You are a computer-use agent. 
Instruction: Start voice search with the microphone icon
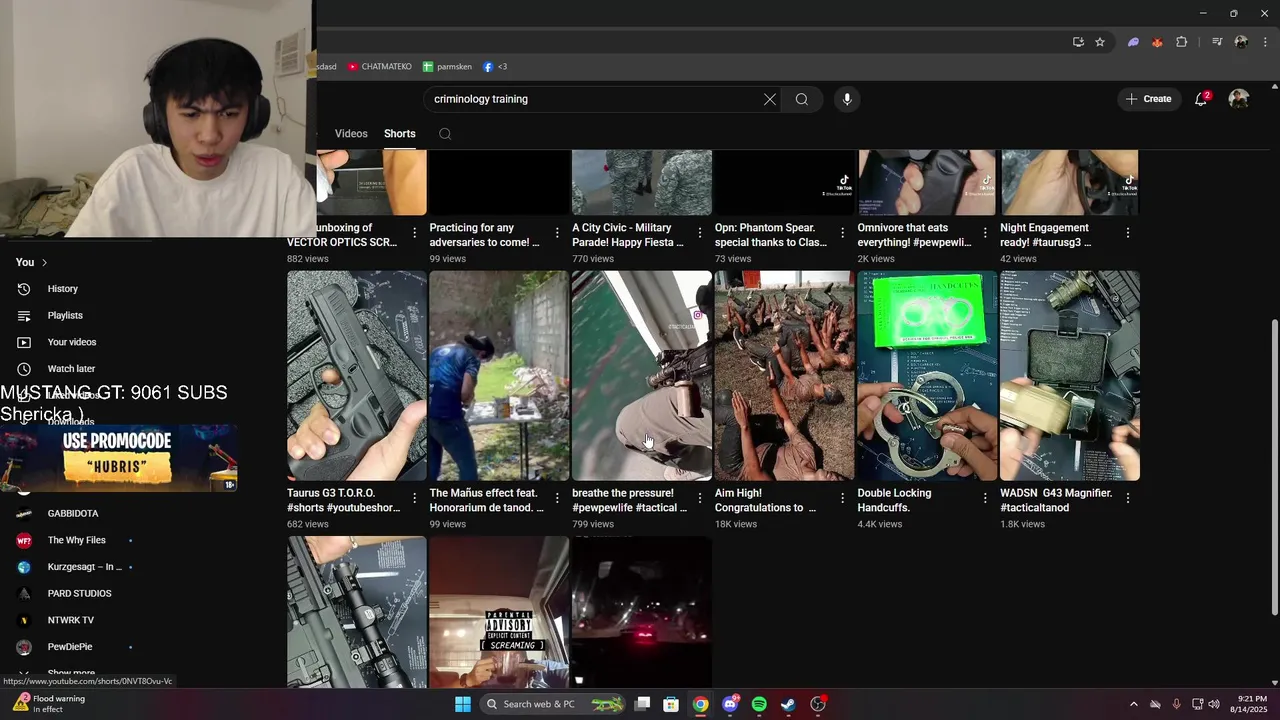pos(847,99)
